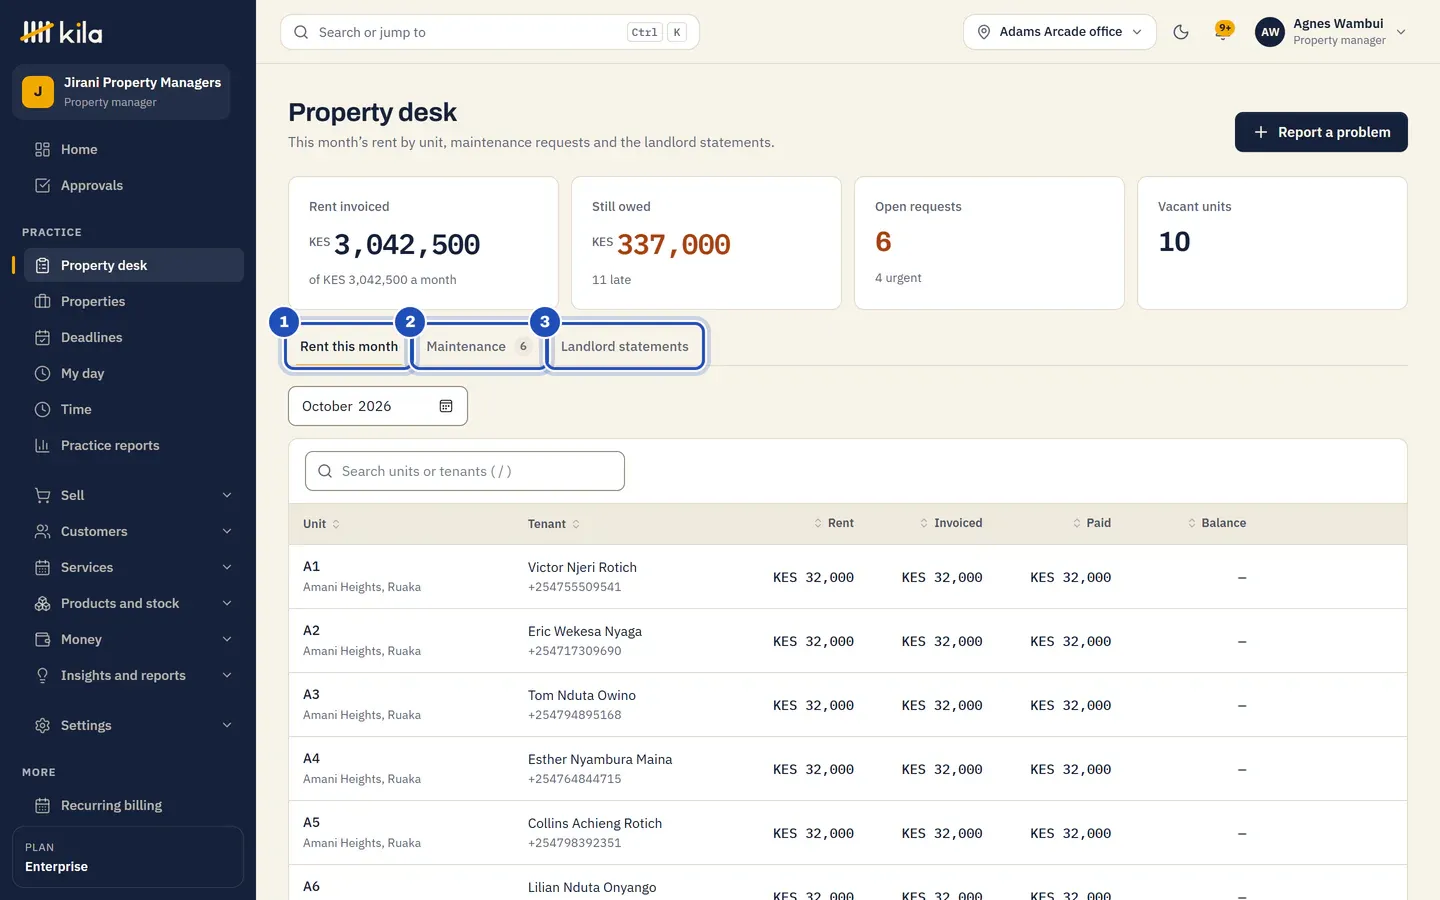Switch to Rent this month tab
This screenshot has width=1440, height=900.
(x=349, y=346)
